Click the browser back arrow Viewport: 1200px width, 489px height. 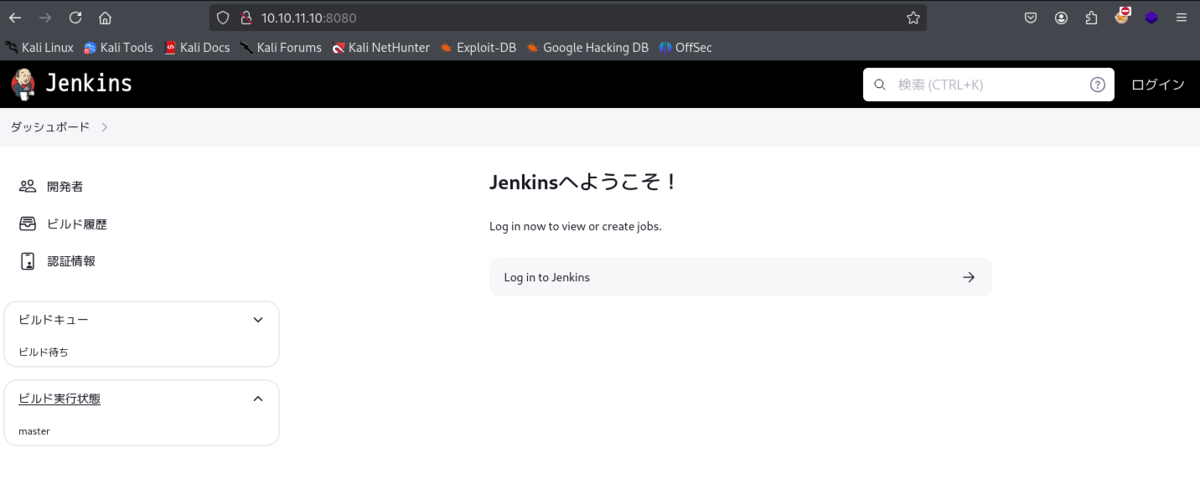click(x=15, y=18)
